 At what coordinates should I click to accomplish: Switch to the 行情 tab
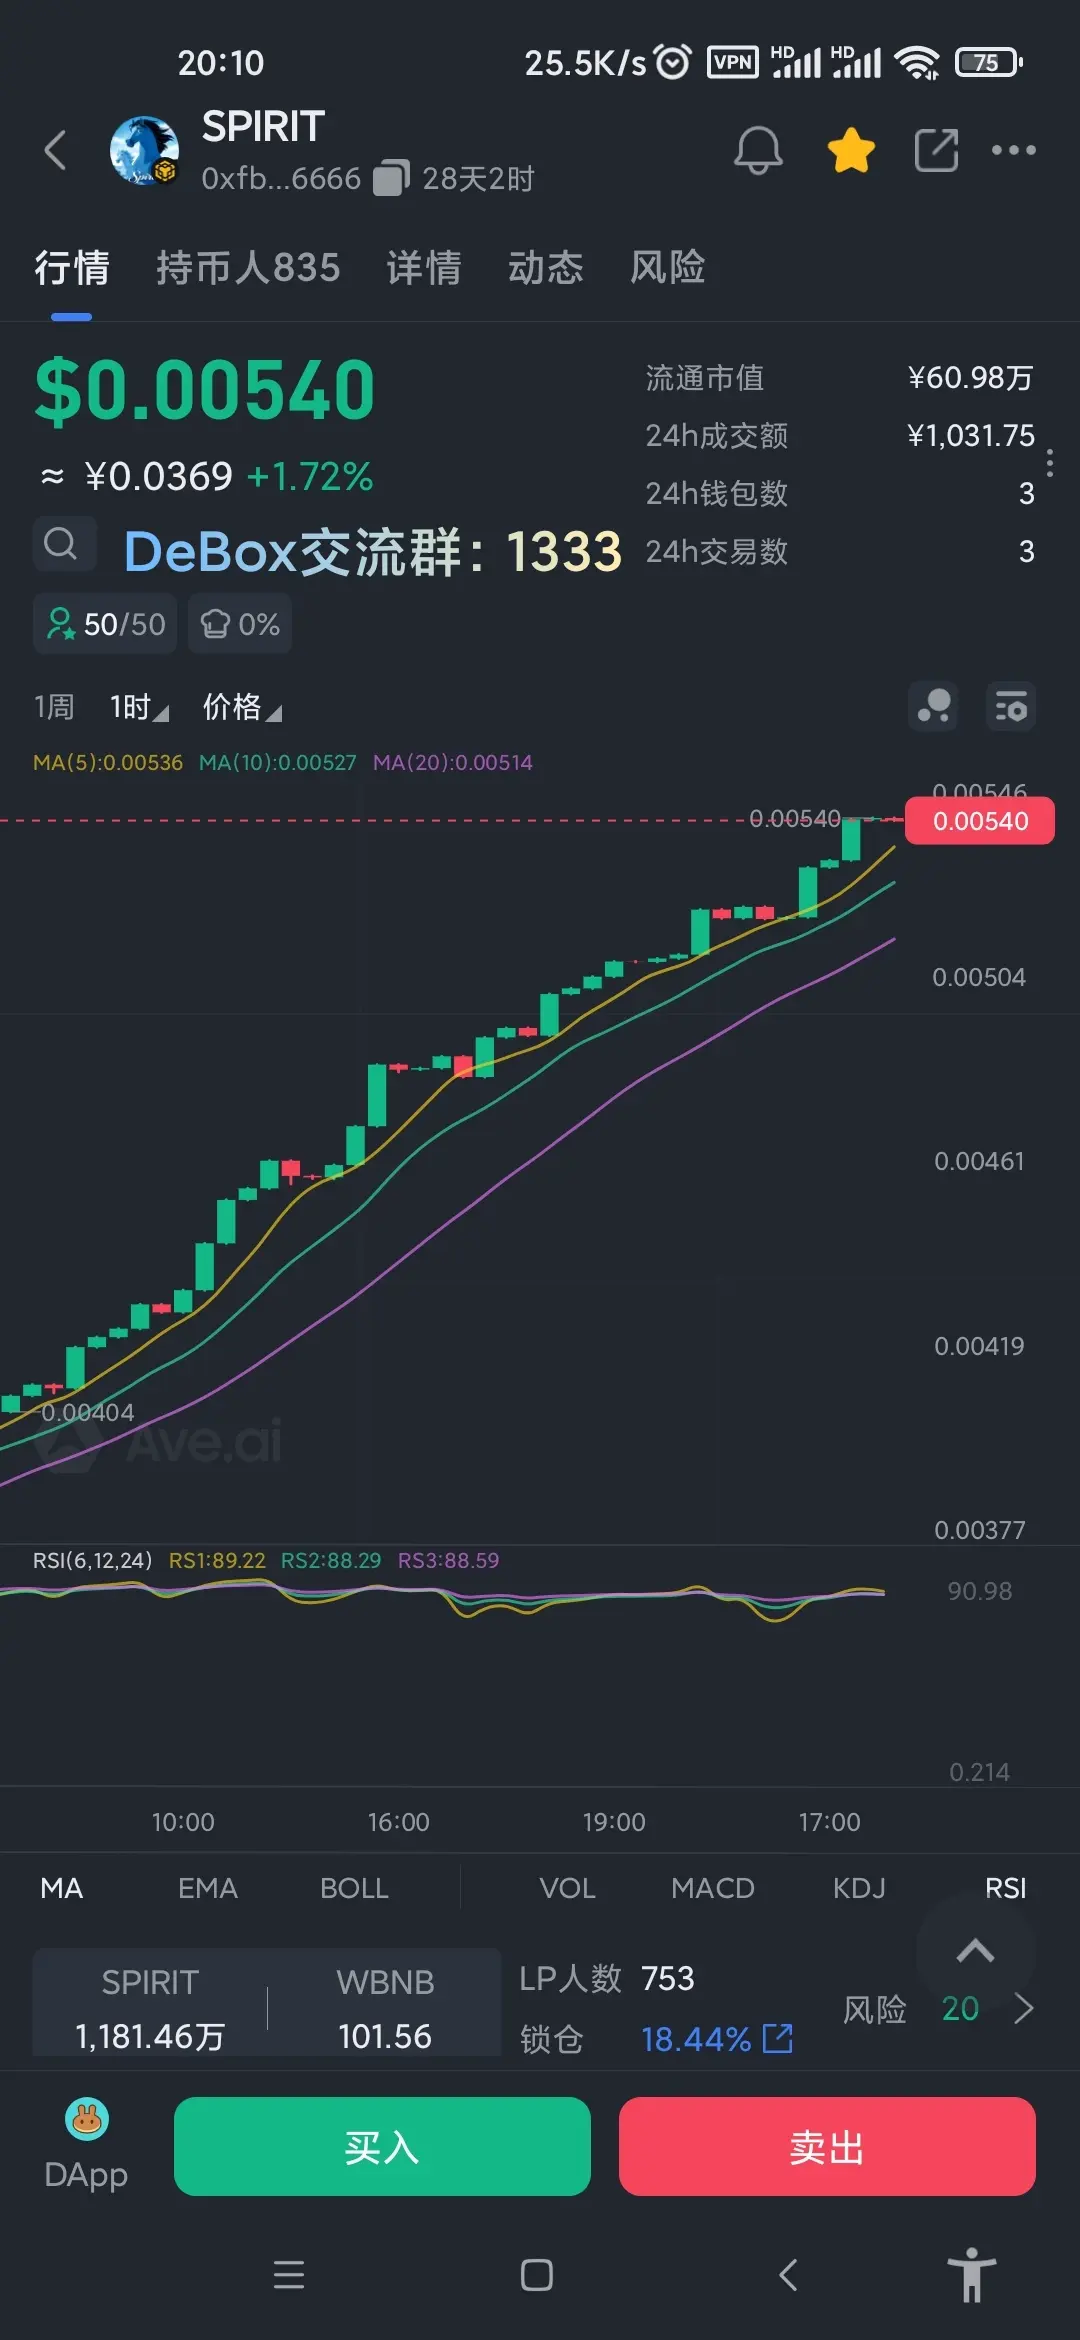pos(72,268)
